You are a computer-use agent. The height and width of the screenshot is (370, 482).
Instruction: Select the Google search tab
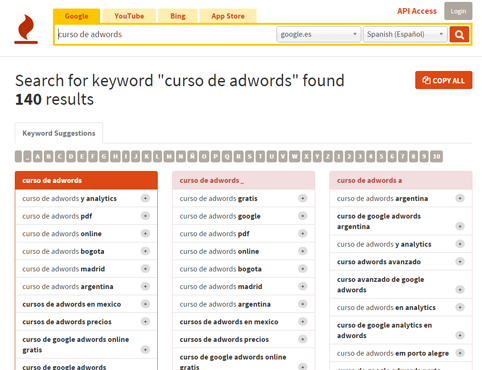coord(76,16)
